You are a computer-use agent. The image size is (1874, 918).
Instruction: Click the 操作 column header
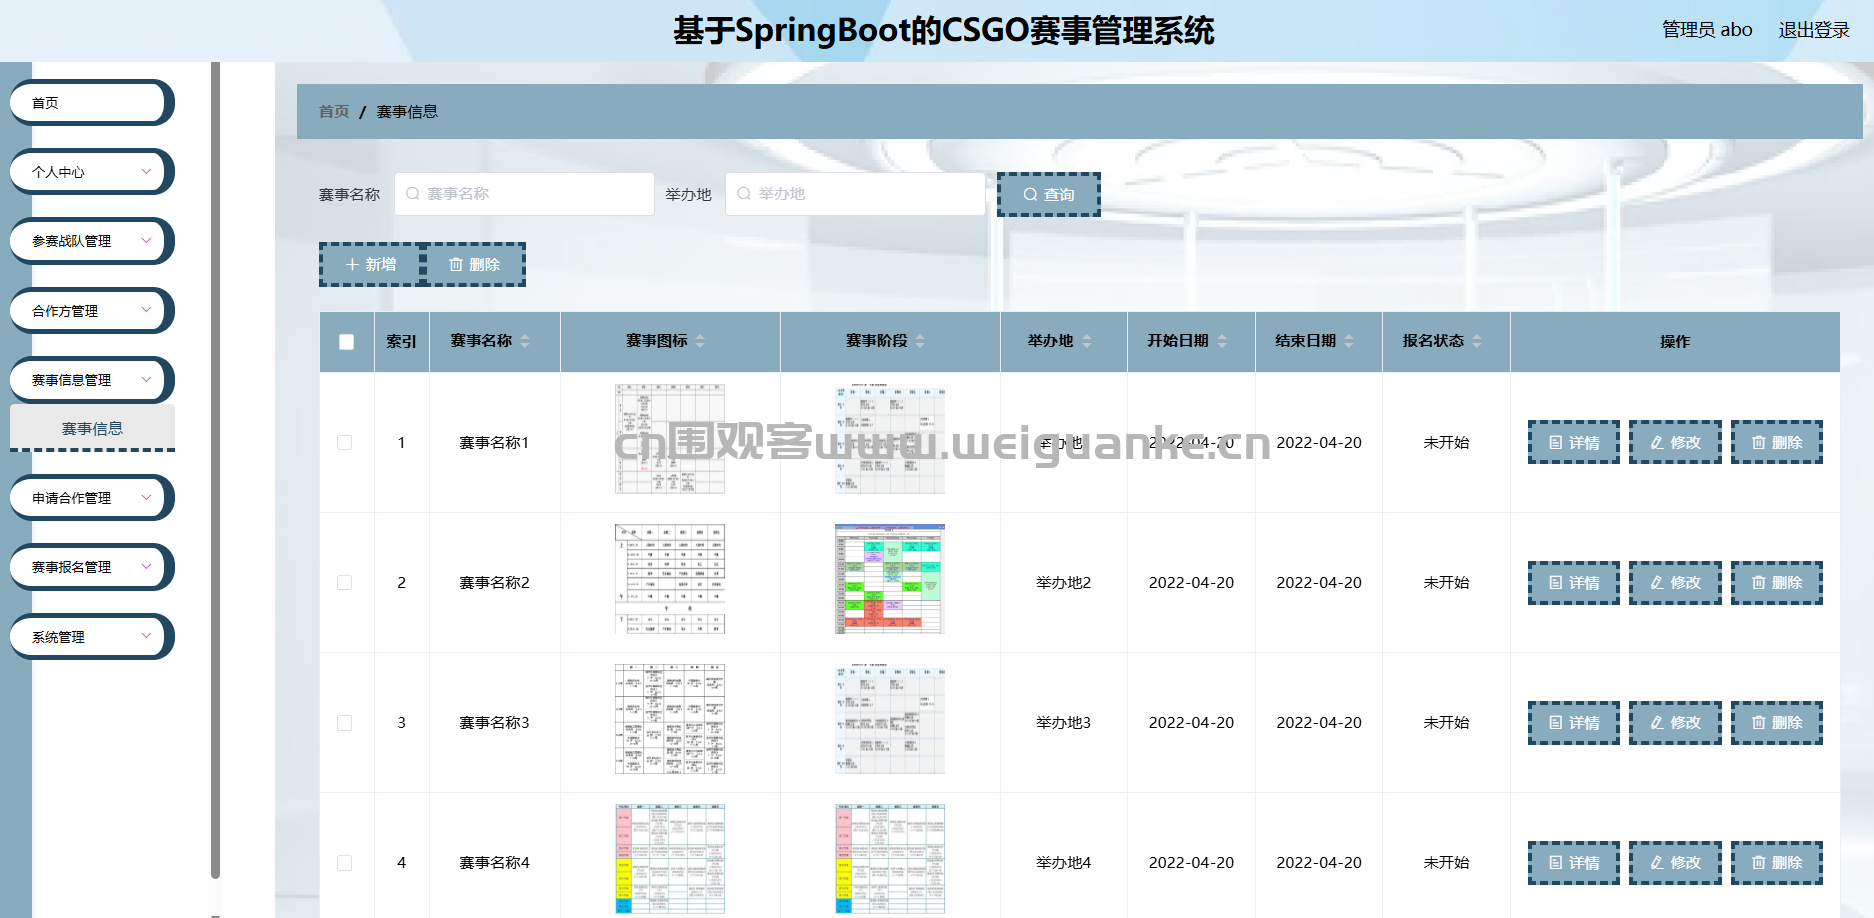click(1675, 342)
